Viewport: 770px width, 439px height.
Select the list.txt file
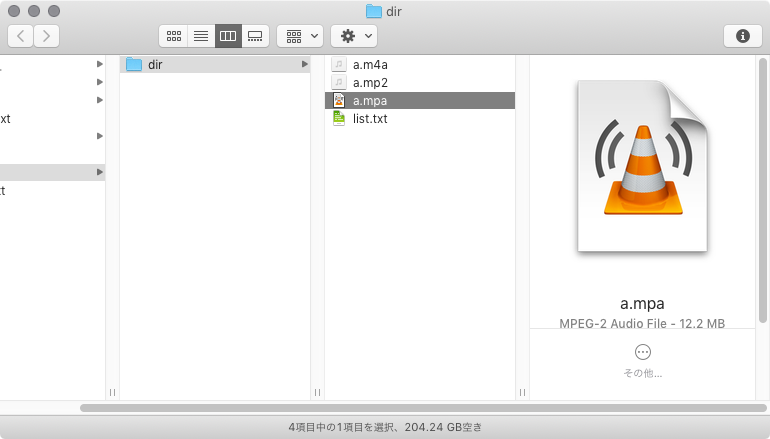coord(370,119)
